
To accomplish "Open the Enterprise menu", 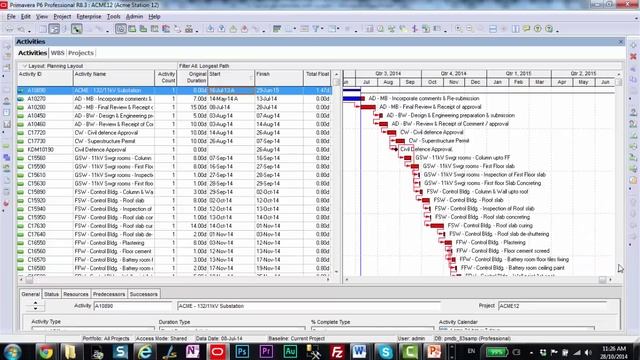I will pyautogui.click(x=89, y=17).
